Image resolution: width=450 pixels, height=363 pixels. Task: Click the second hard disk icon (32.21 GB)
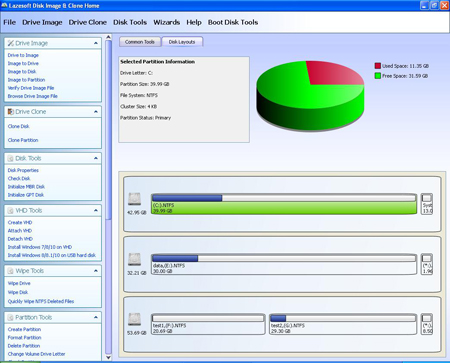[134, 259]
